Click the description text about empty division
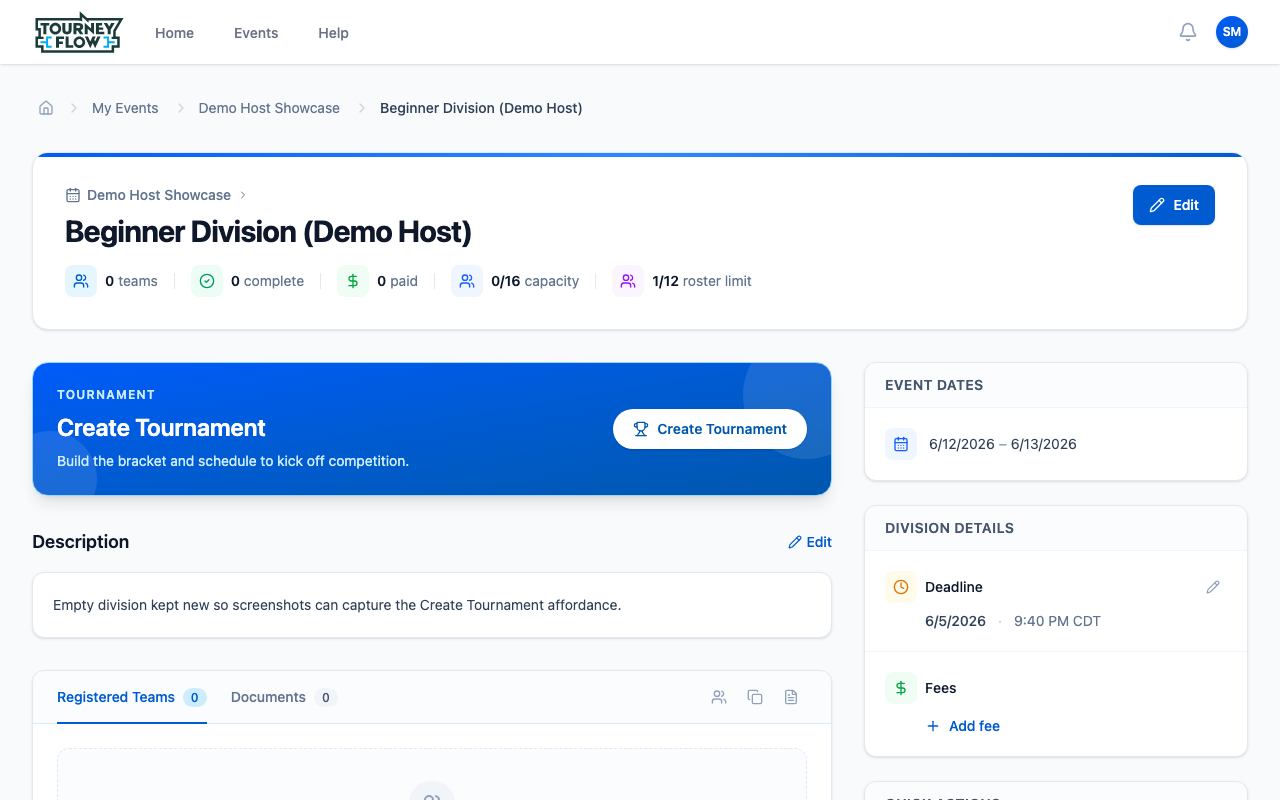 337,605
